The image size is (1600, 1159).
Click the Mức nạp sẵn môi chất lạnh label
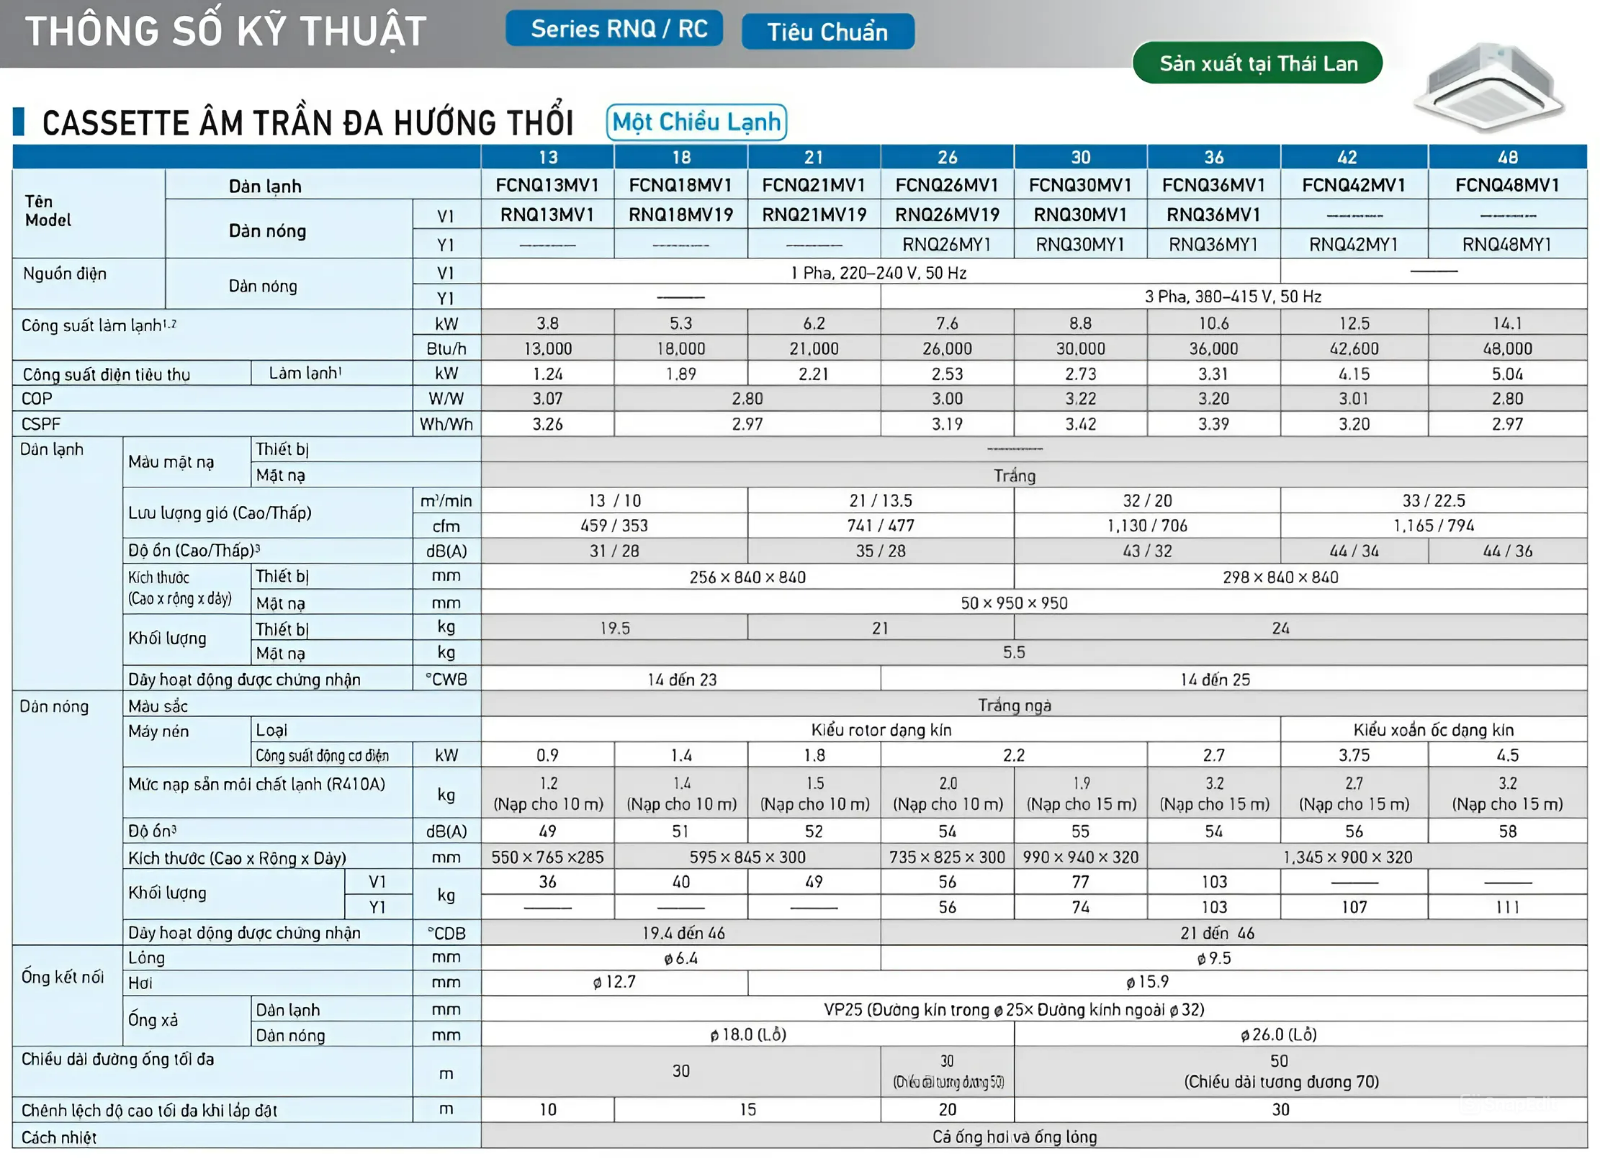click(x=256, y=784)
